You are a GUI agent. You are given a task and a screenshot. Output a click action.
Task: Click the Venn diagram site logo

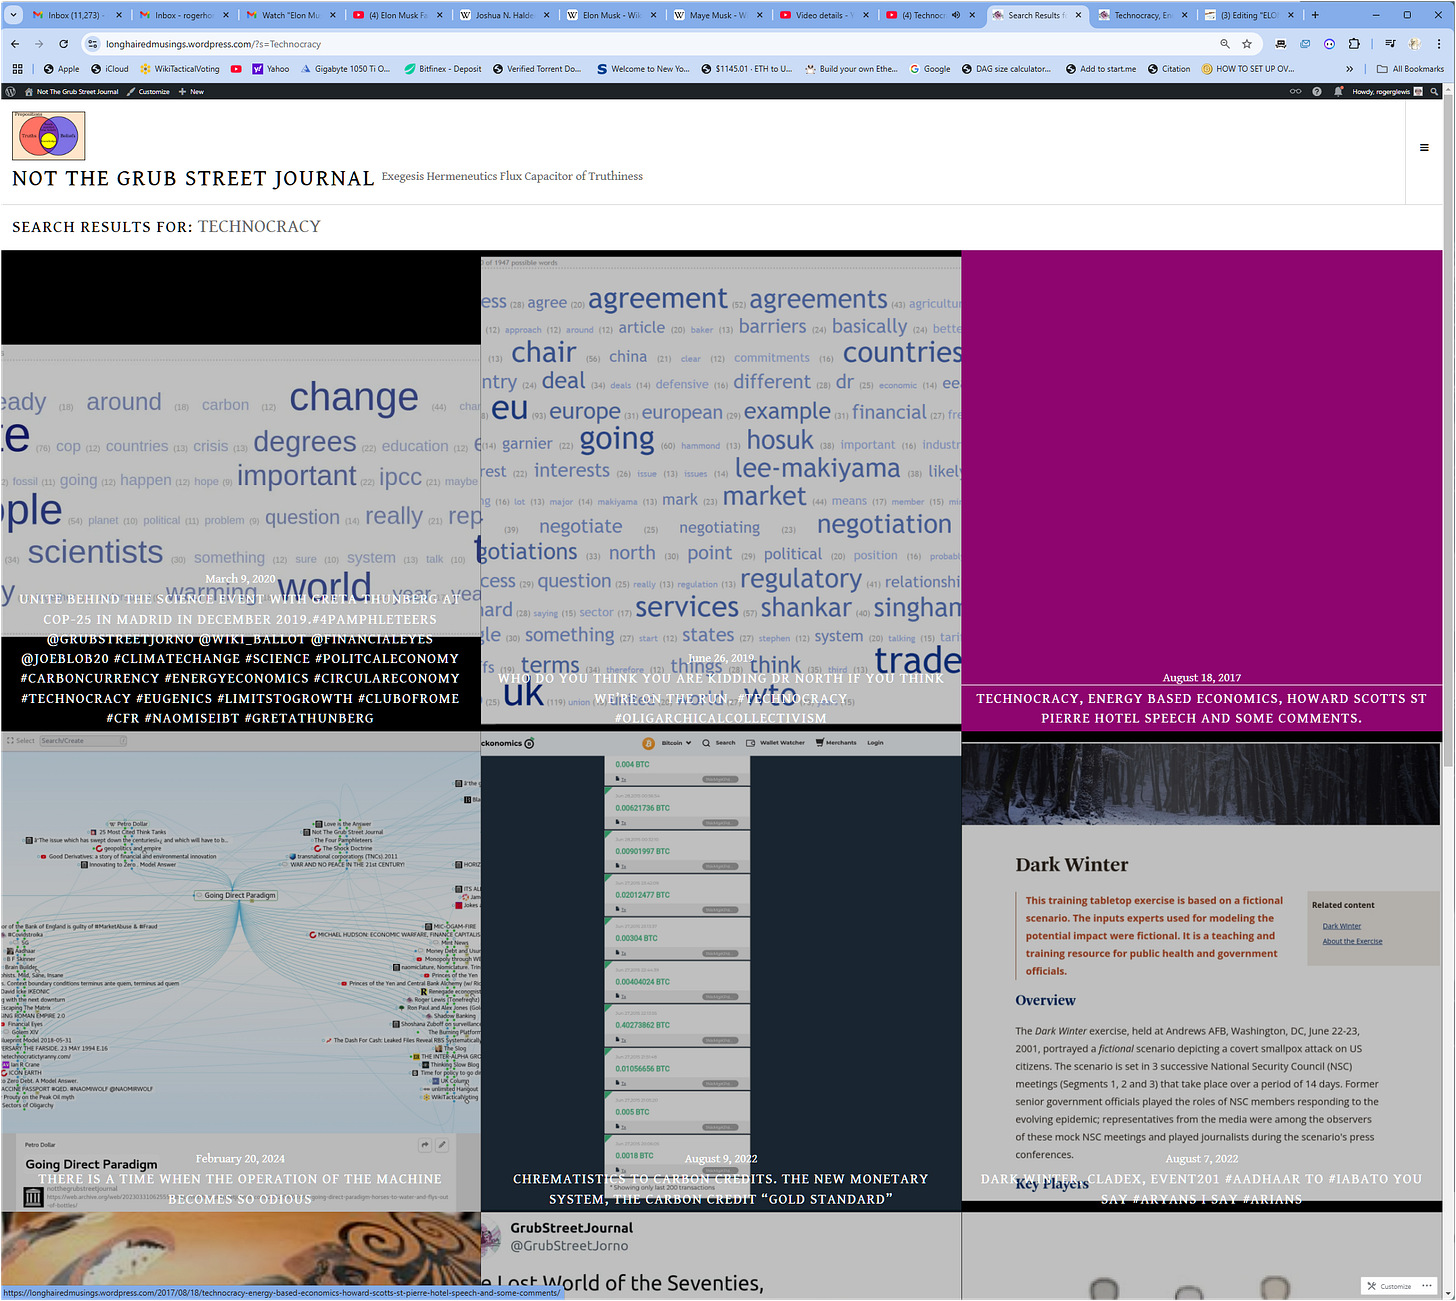[49, 135]
